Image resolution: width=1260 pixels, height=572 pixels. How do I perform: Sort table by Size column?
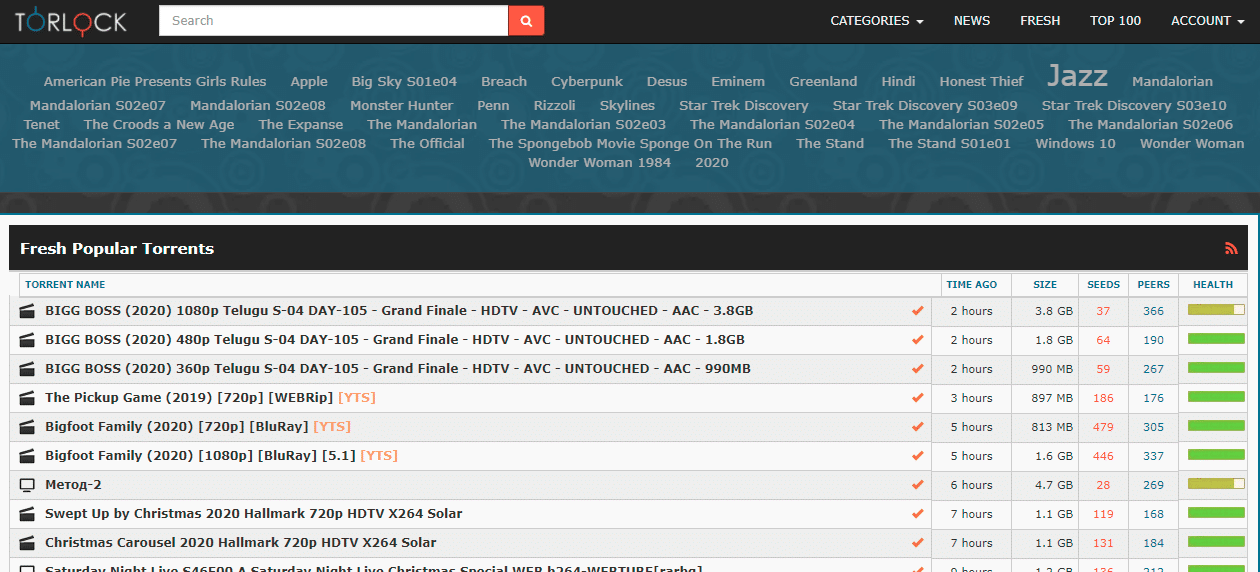[x=1045, y=285]
